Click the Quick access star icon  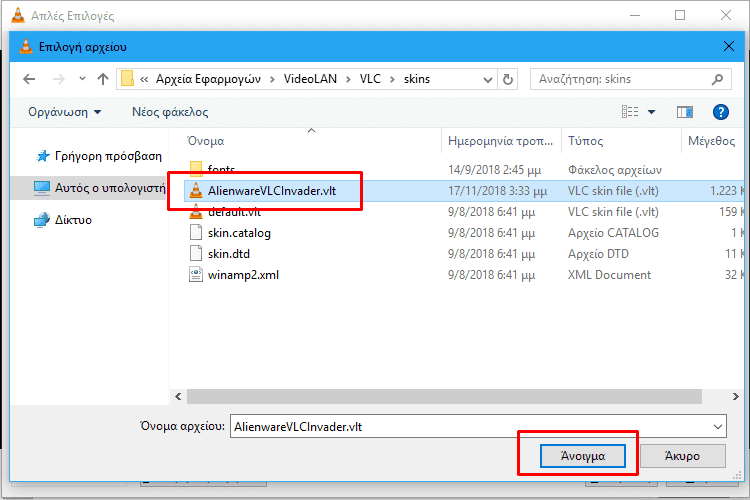click(43, 156)
